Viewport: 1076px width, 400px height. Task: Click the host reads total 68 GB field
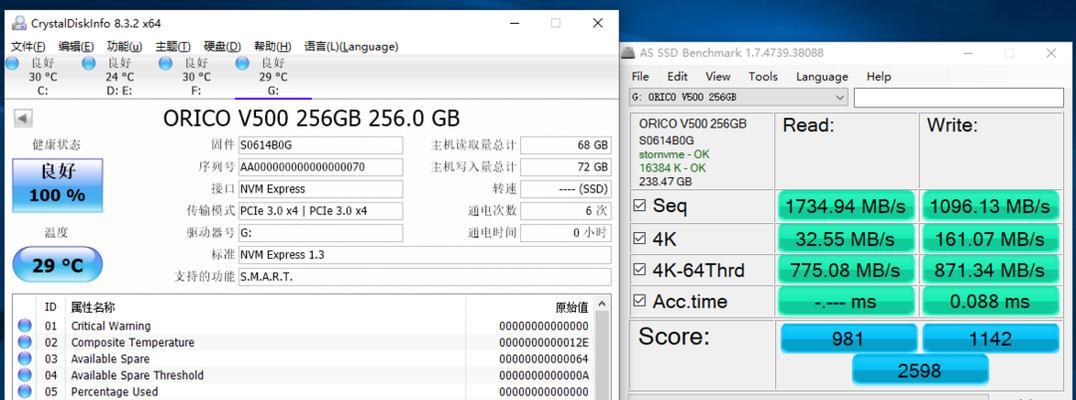[565, 145]
